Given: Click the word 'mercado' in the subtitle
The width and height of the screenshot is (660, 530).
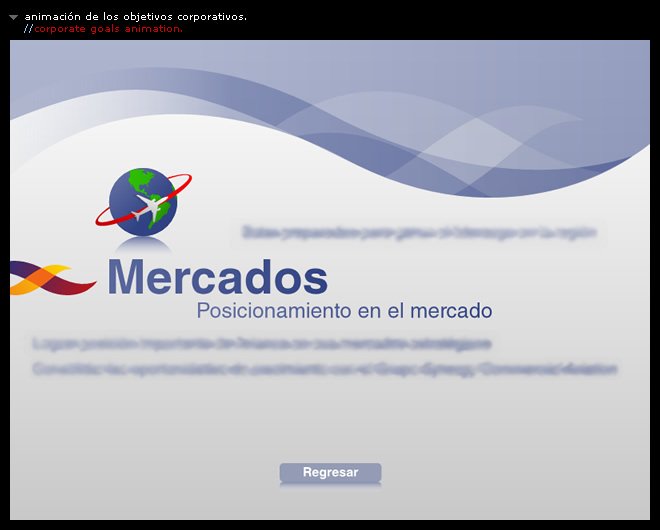Looking at the screenshot, I should (x=451, y=311).
